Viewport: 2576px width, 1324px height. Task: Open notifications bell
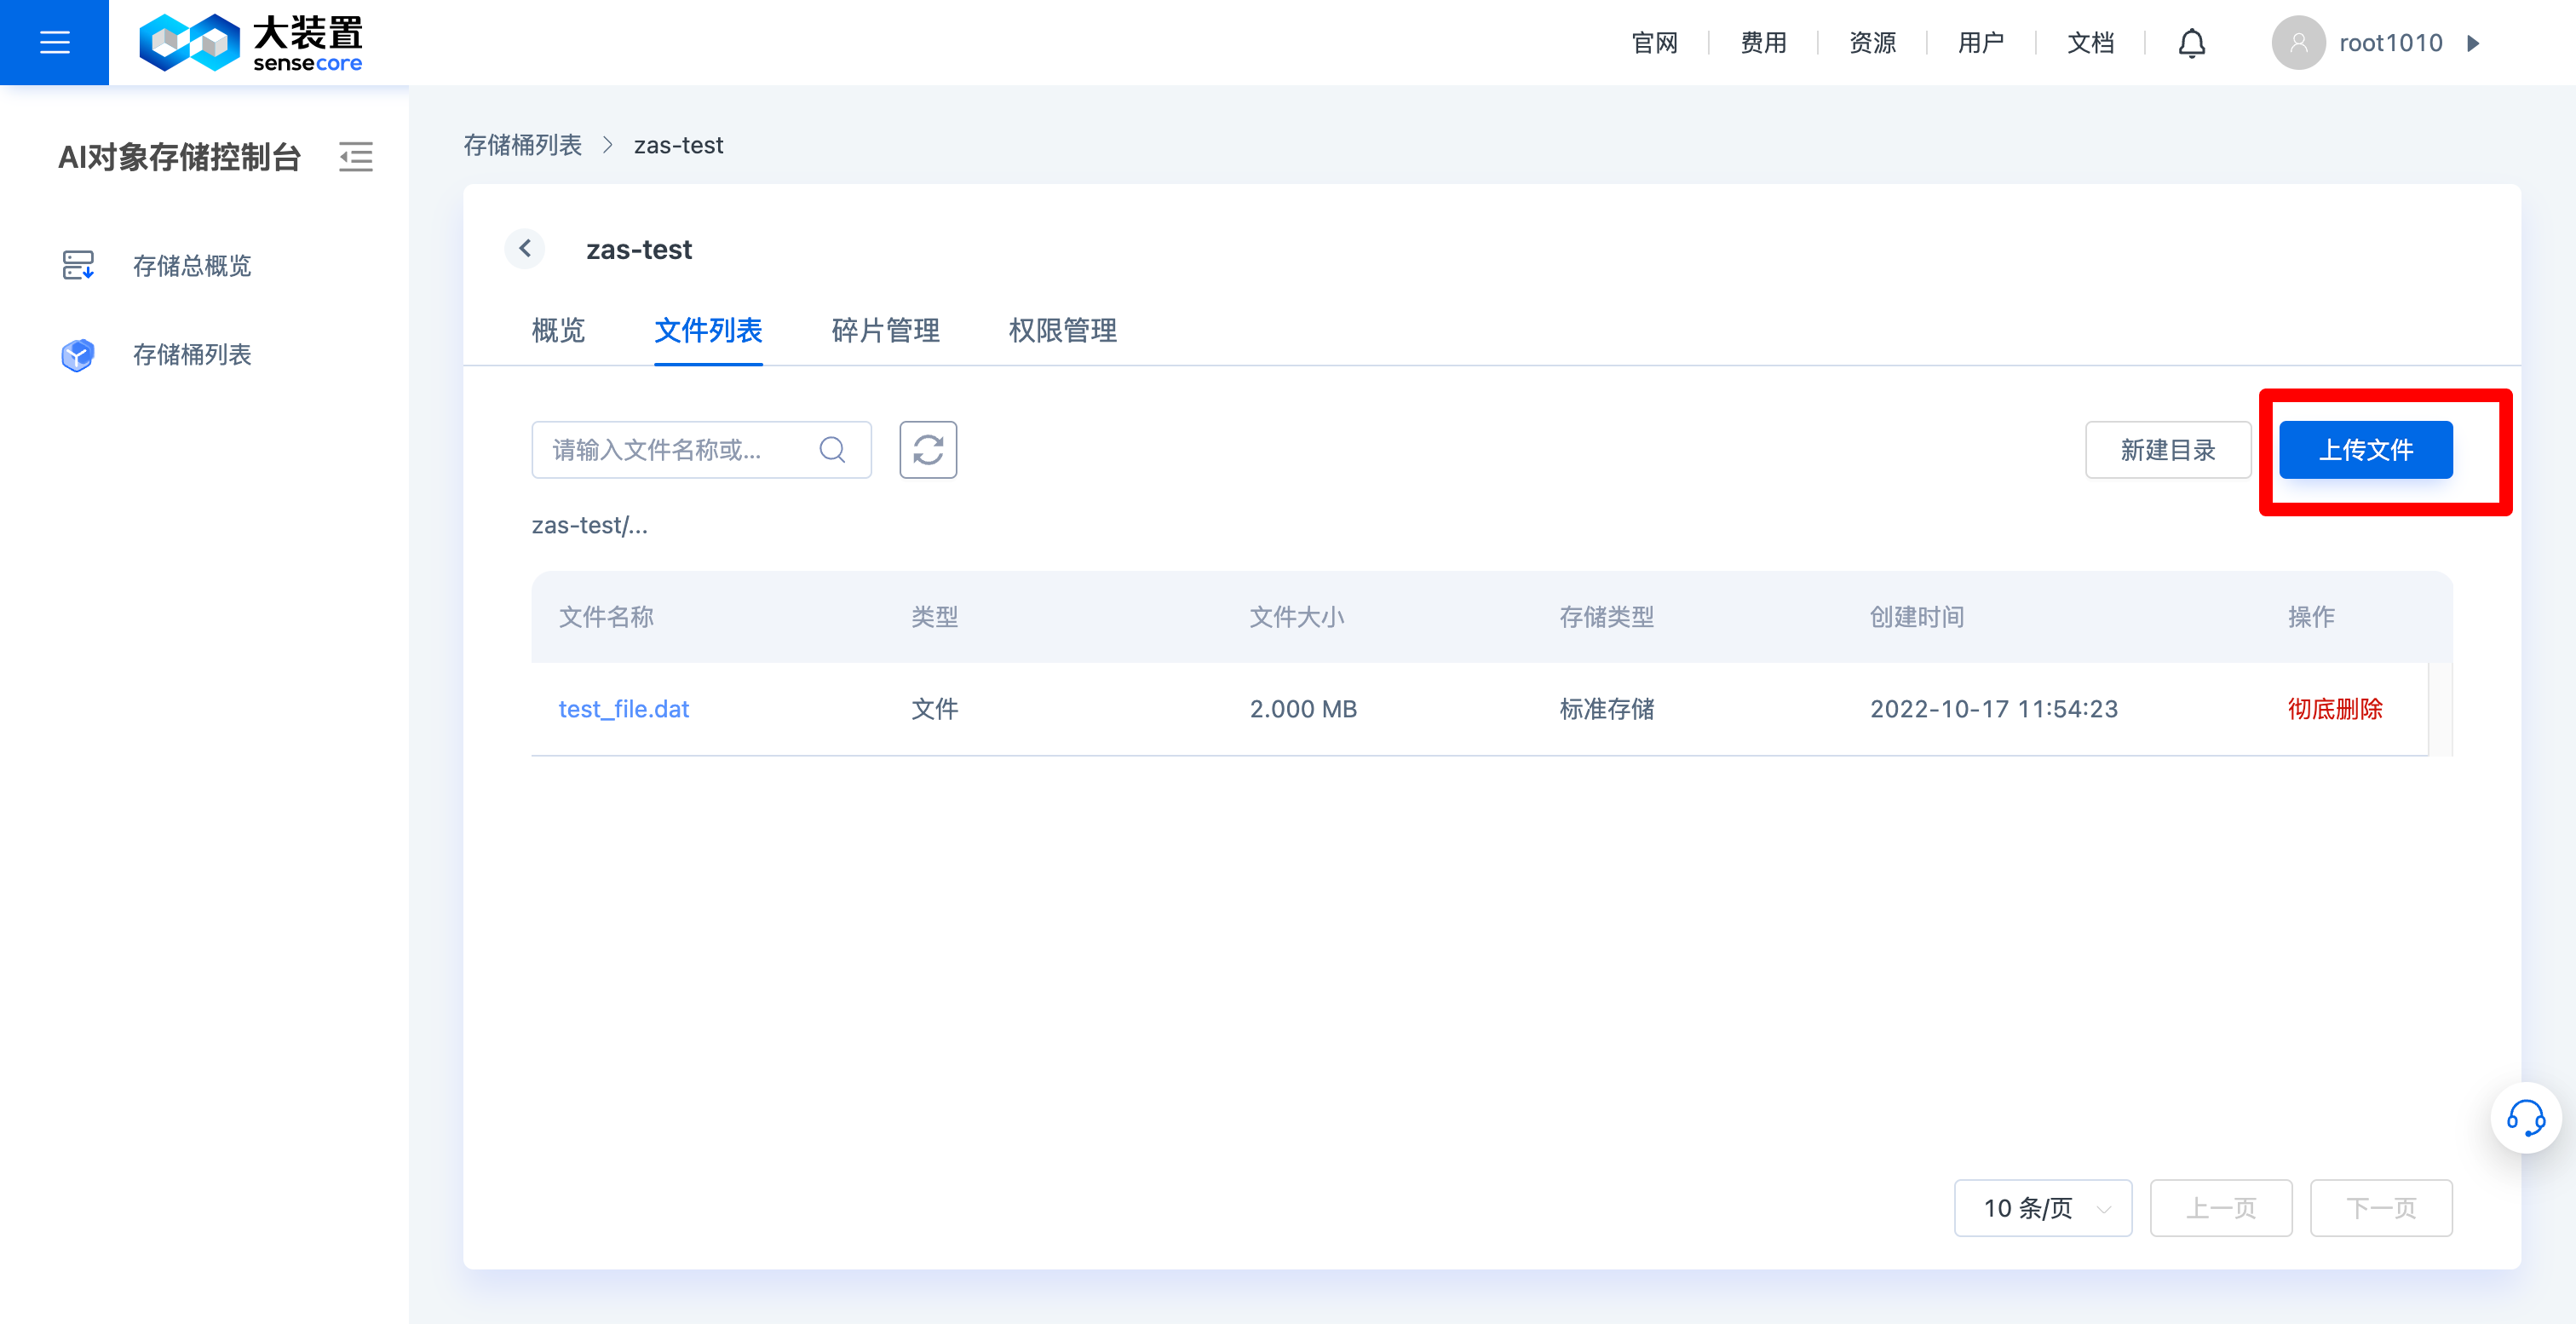[2191, 43]
